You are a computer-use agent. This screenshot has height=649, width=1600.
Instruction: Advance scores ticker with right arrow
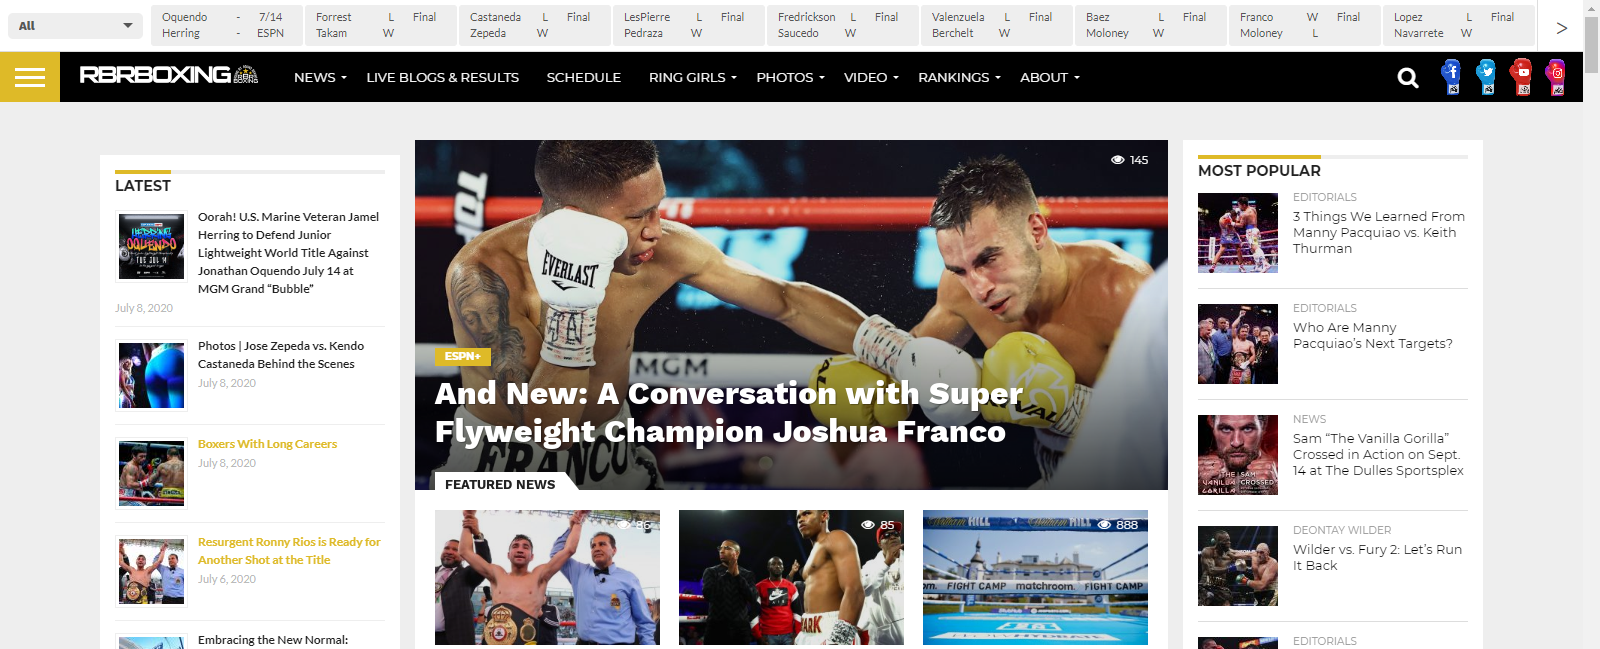(x=1561, y=28)
